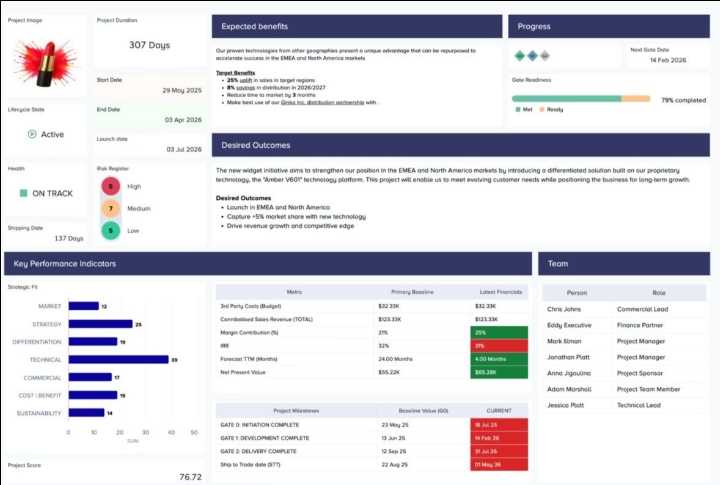Click the blue second gate diamond

(x=532, y=56)
